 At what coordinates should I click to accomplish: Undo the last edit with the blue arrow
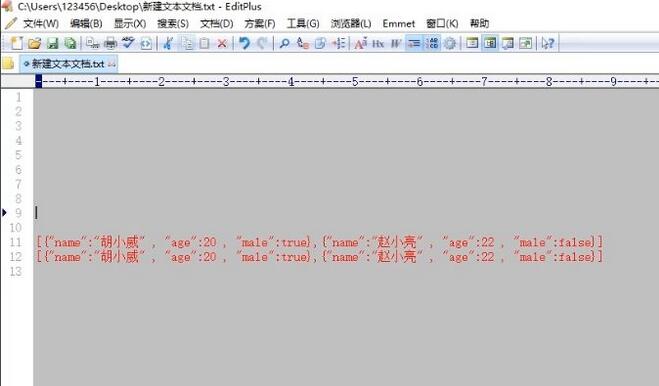(244, 43)
